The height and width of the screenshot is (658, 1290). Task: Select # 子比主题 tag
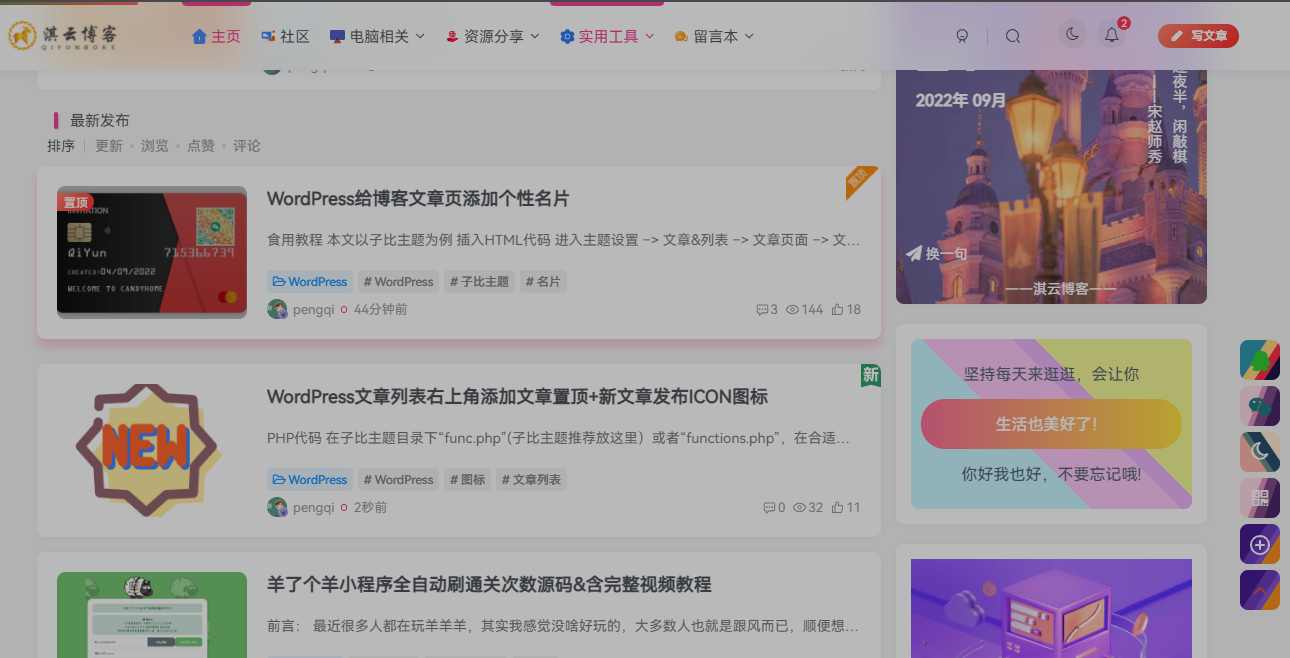pyautogui.click(x=480, y=282)
